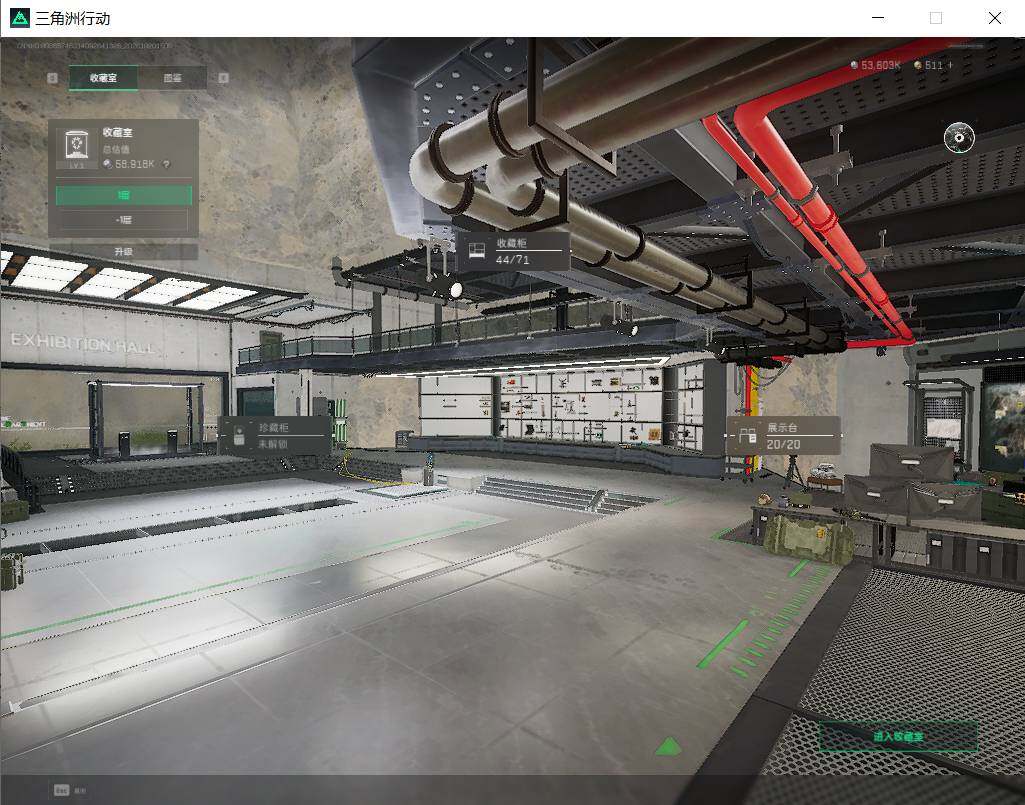Select the -1层 floor button

(124, 220)
